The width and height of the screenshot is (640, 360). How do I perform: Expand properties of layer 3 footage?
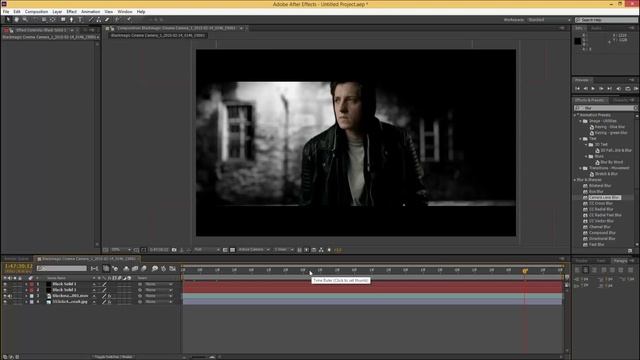(26, 296)
